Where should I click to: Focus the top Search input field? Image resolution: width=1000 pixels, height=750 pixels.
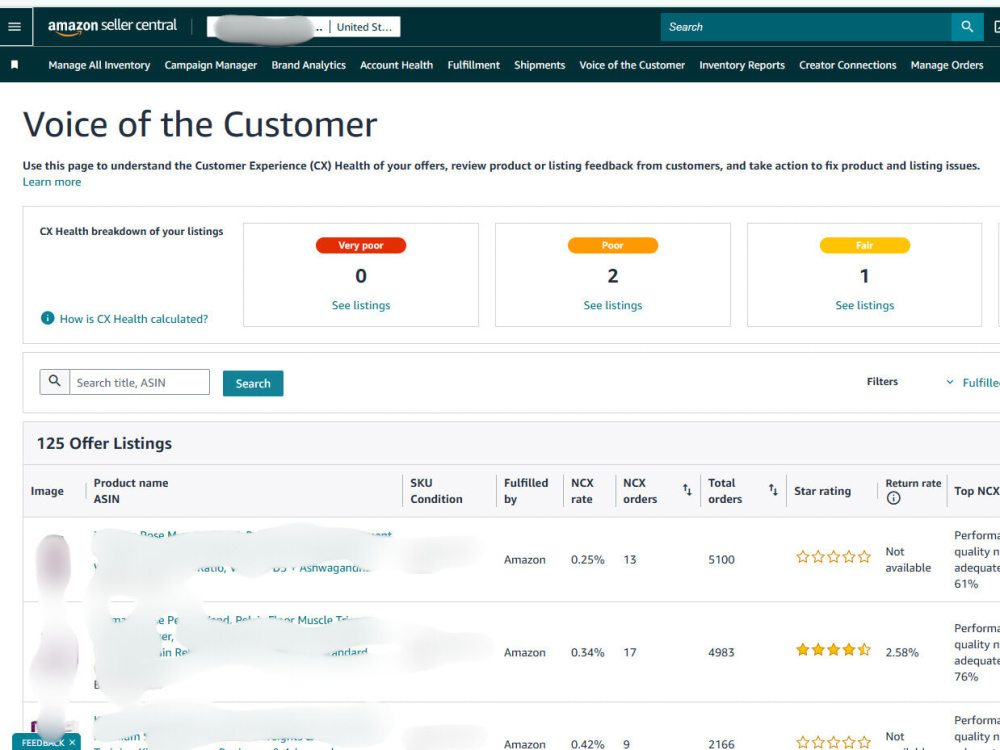point(806,27)
